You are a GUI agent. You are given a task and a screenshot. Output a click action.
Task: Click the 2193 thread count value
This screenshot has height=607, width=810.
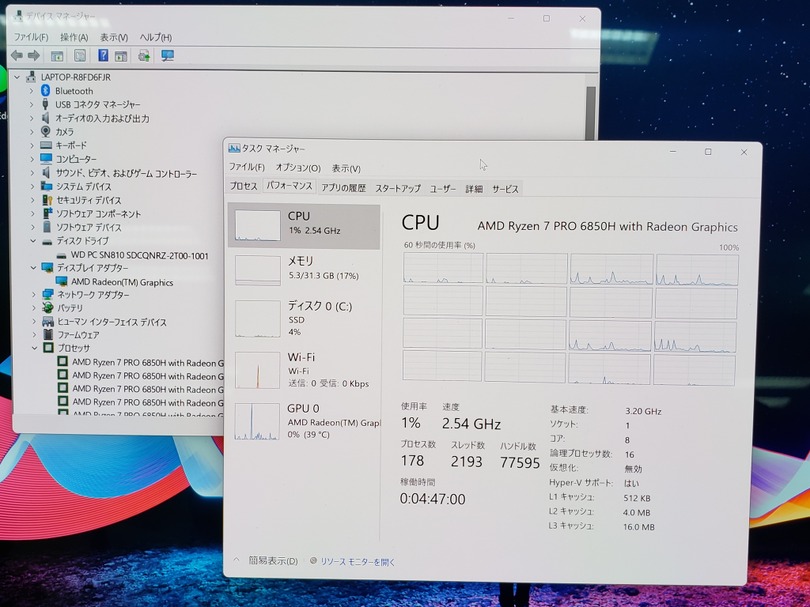466,461
